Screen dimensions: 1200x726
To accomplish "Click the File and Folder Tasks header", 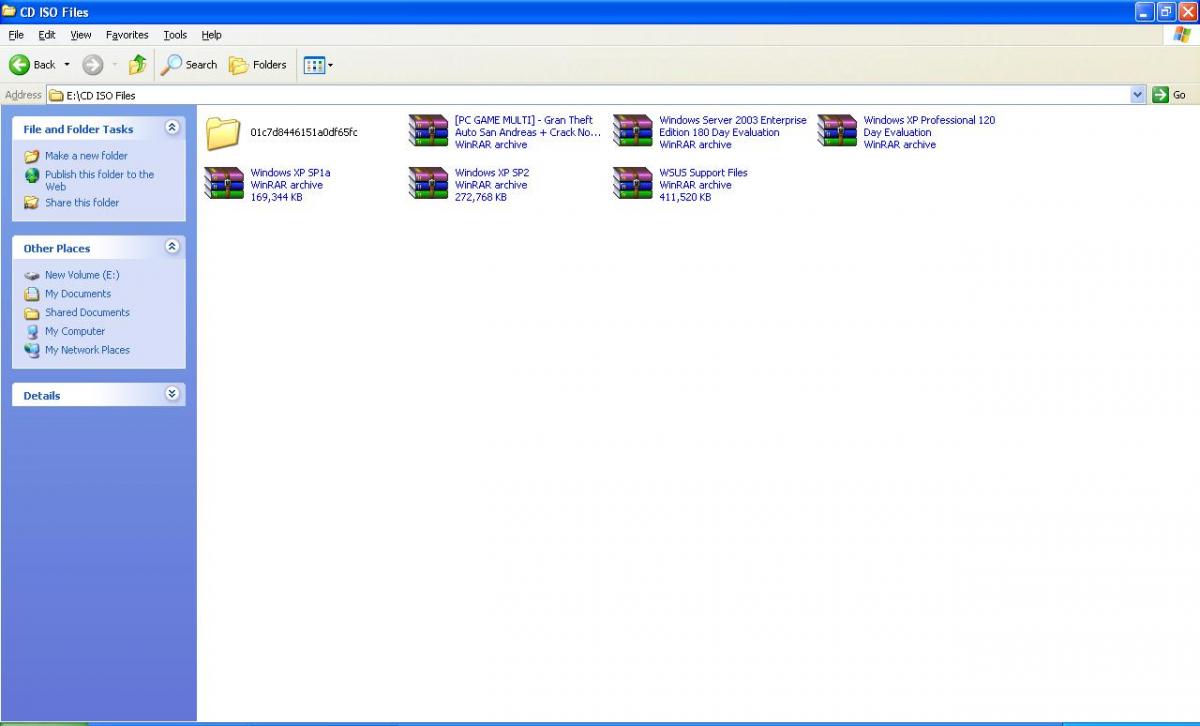I will 78,129.
